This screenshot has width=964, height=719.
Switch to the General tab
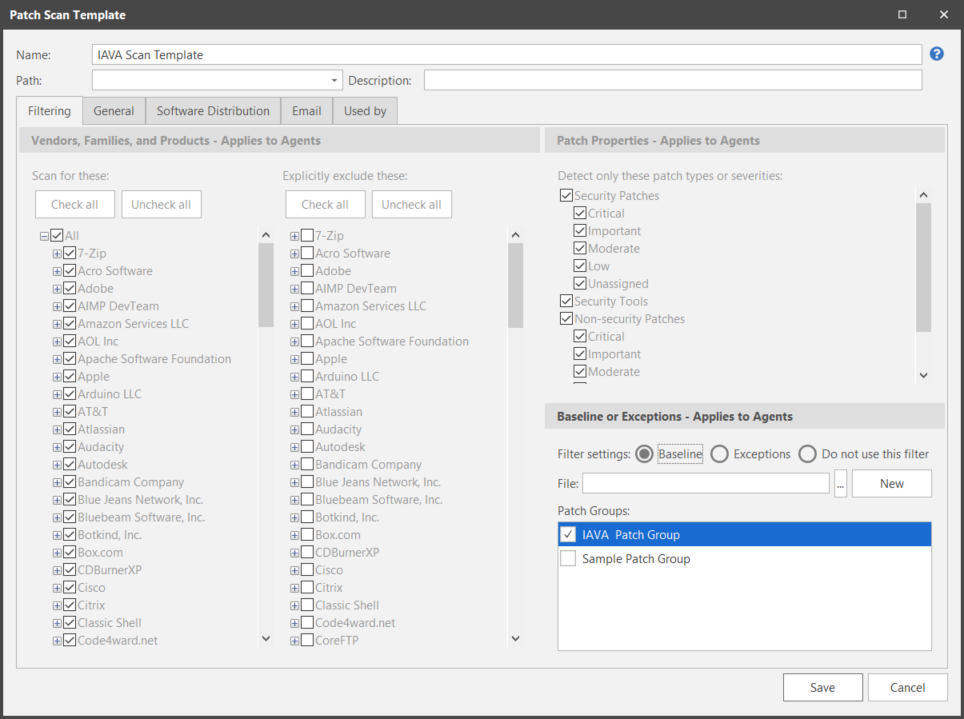[x=114, y=111]
